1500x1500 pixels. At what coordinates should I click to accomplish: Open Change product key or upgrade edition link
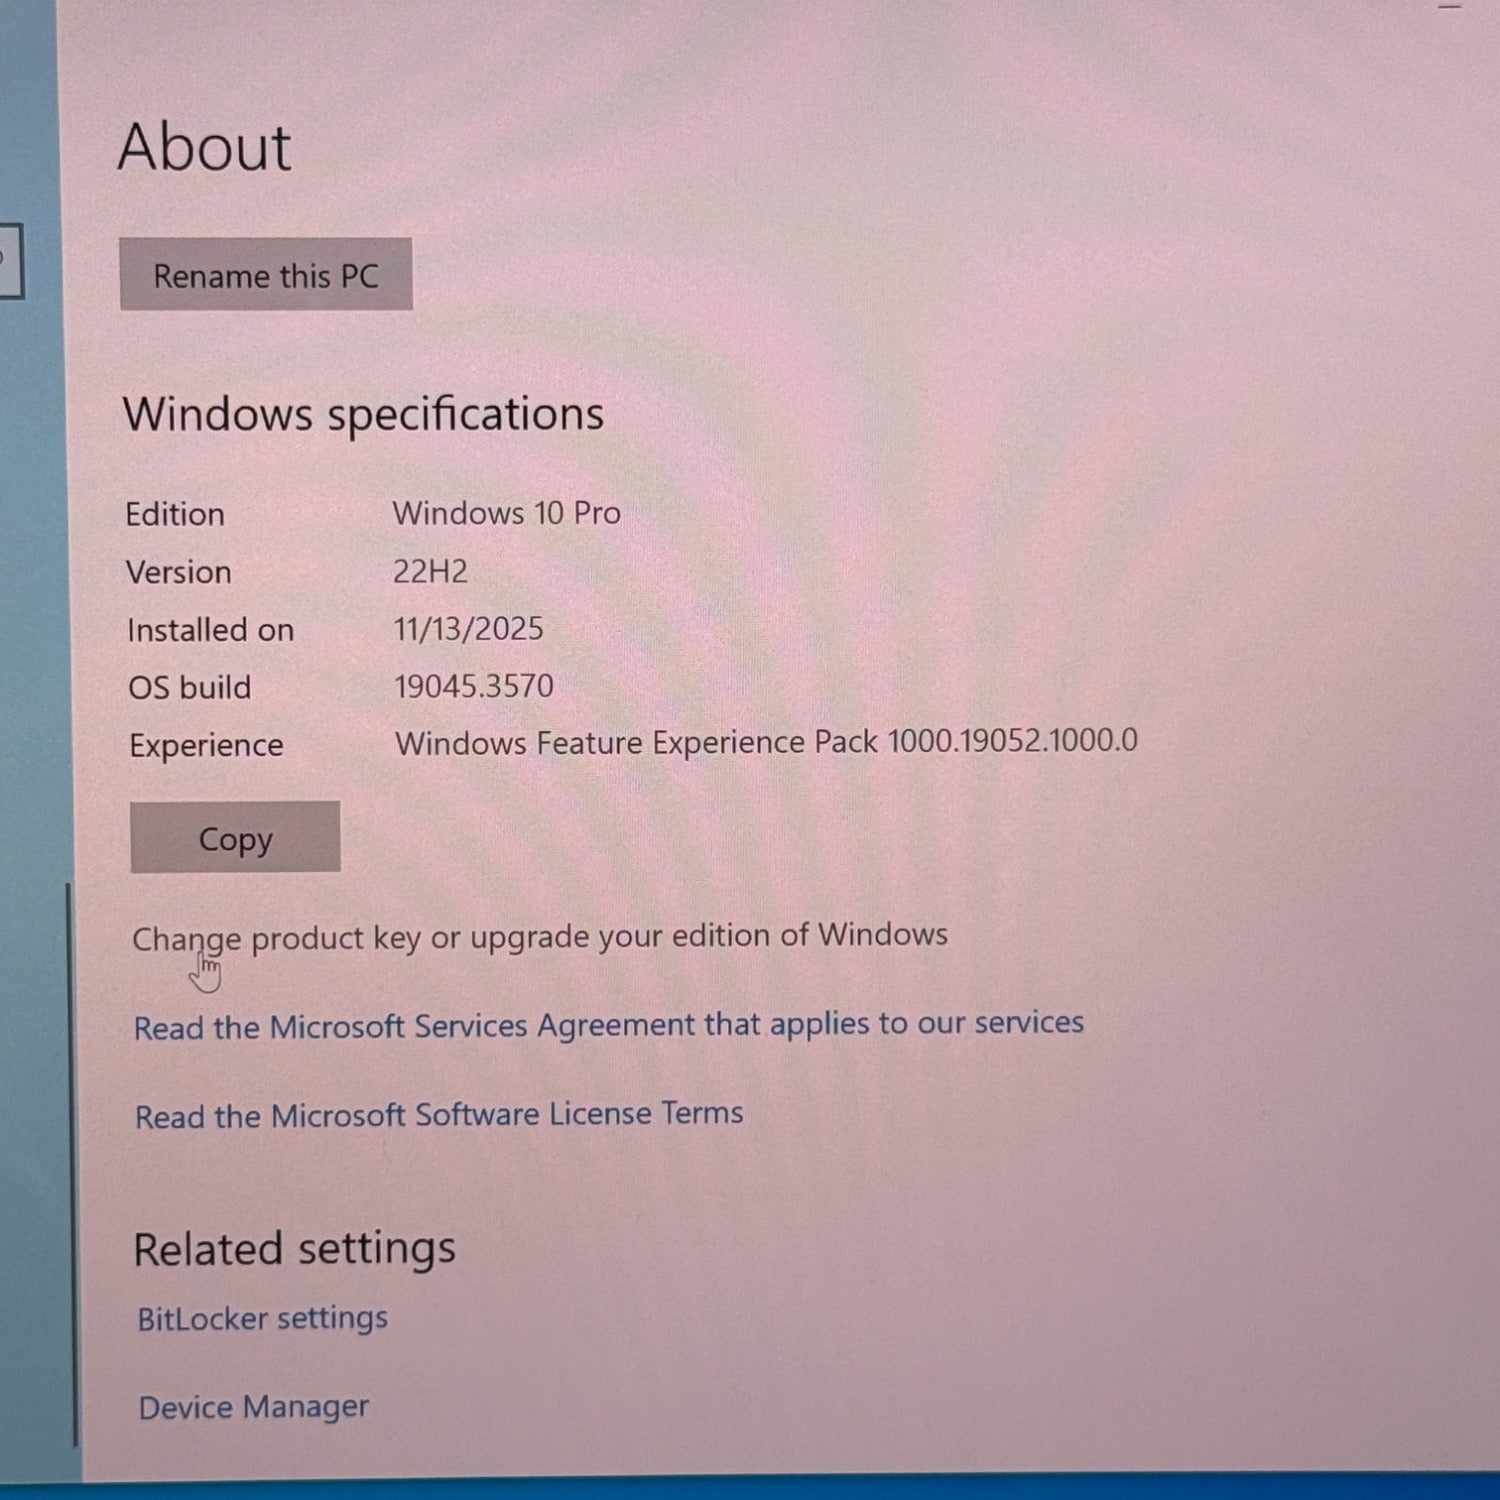pos(539,937)
